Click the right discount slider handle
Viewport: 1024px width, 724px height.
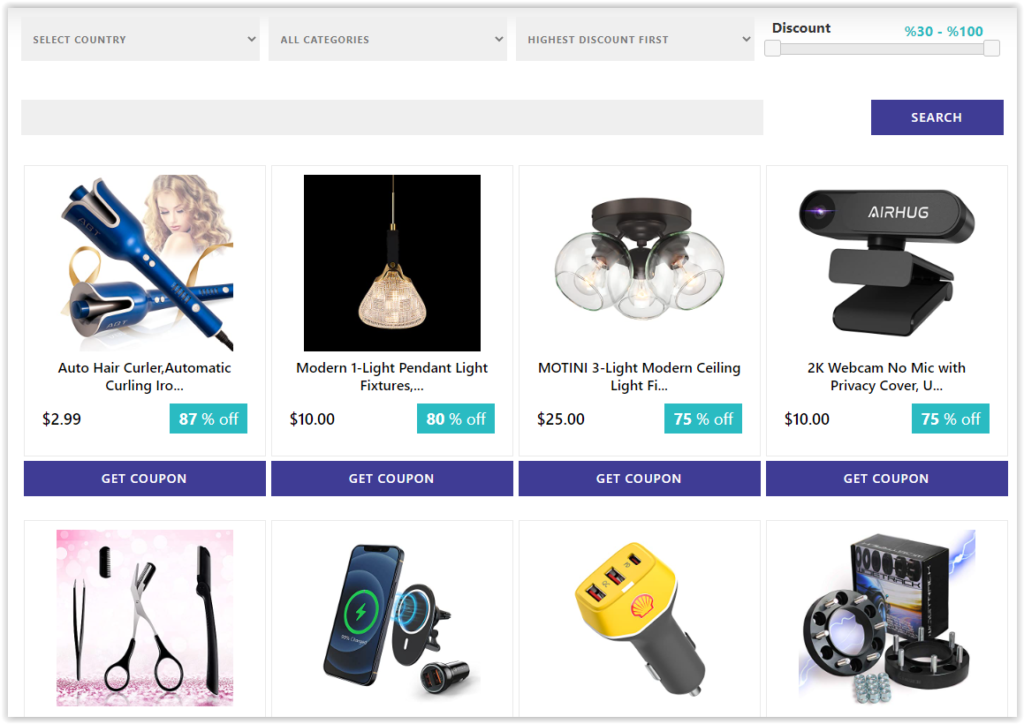(991, 48)
